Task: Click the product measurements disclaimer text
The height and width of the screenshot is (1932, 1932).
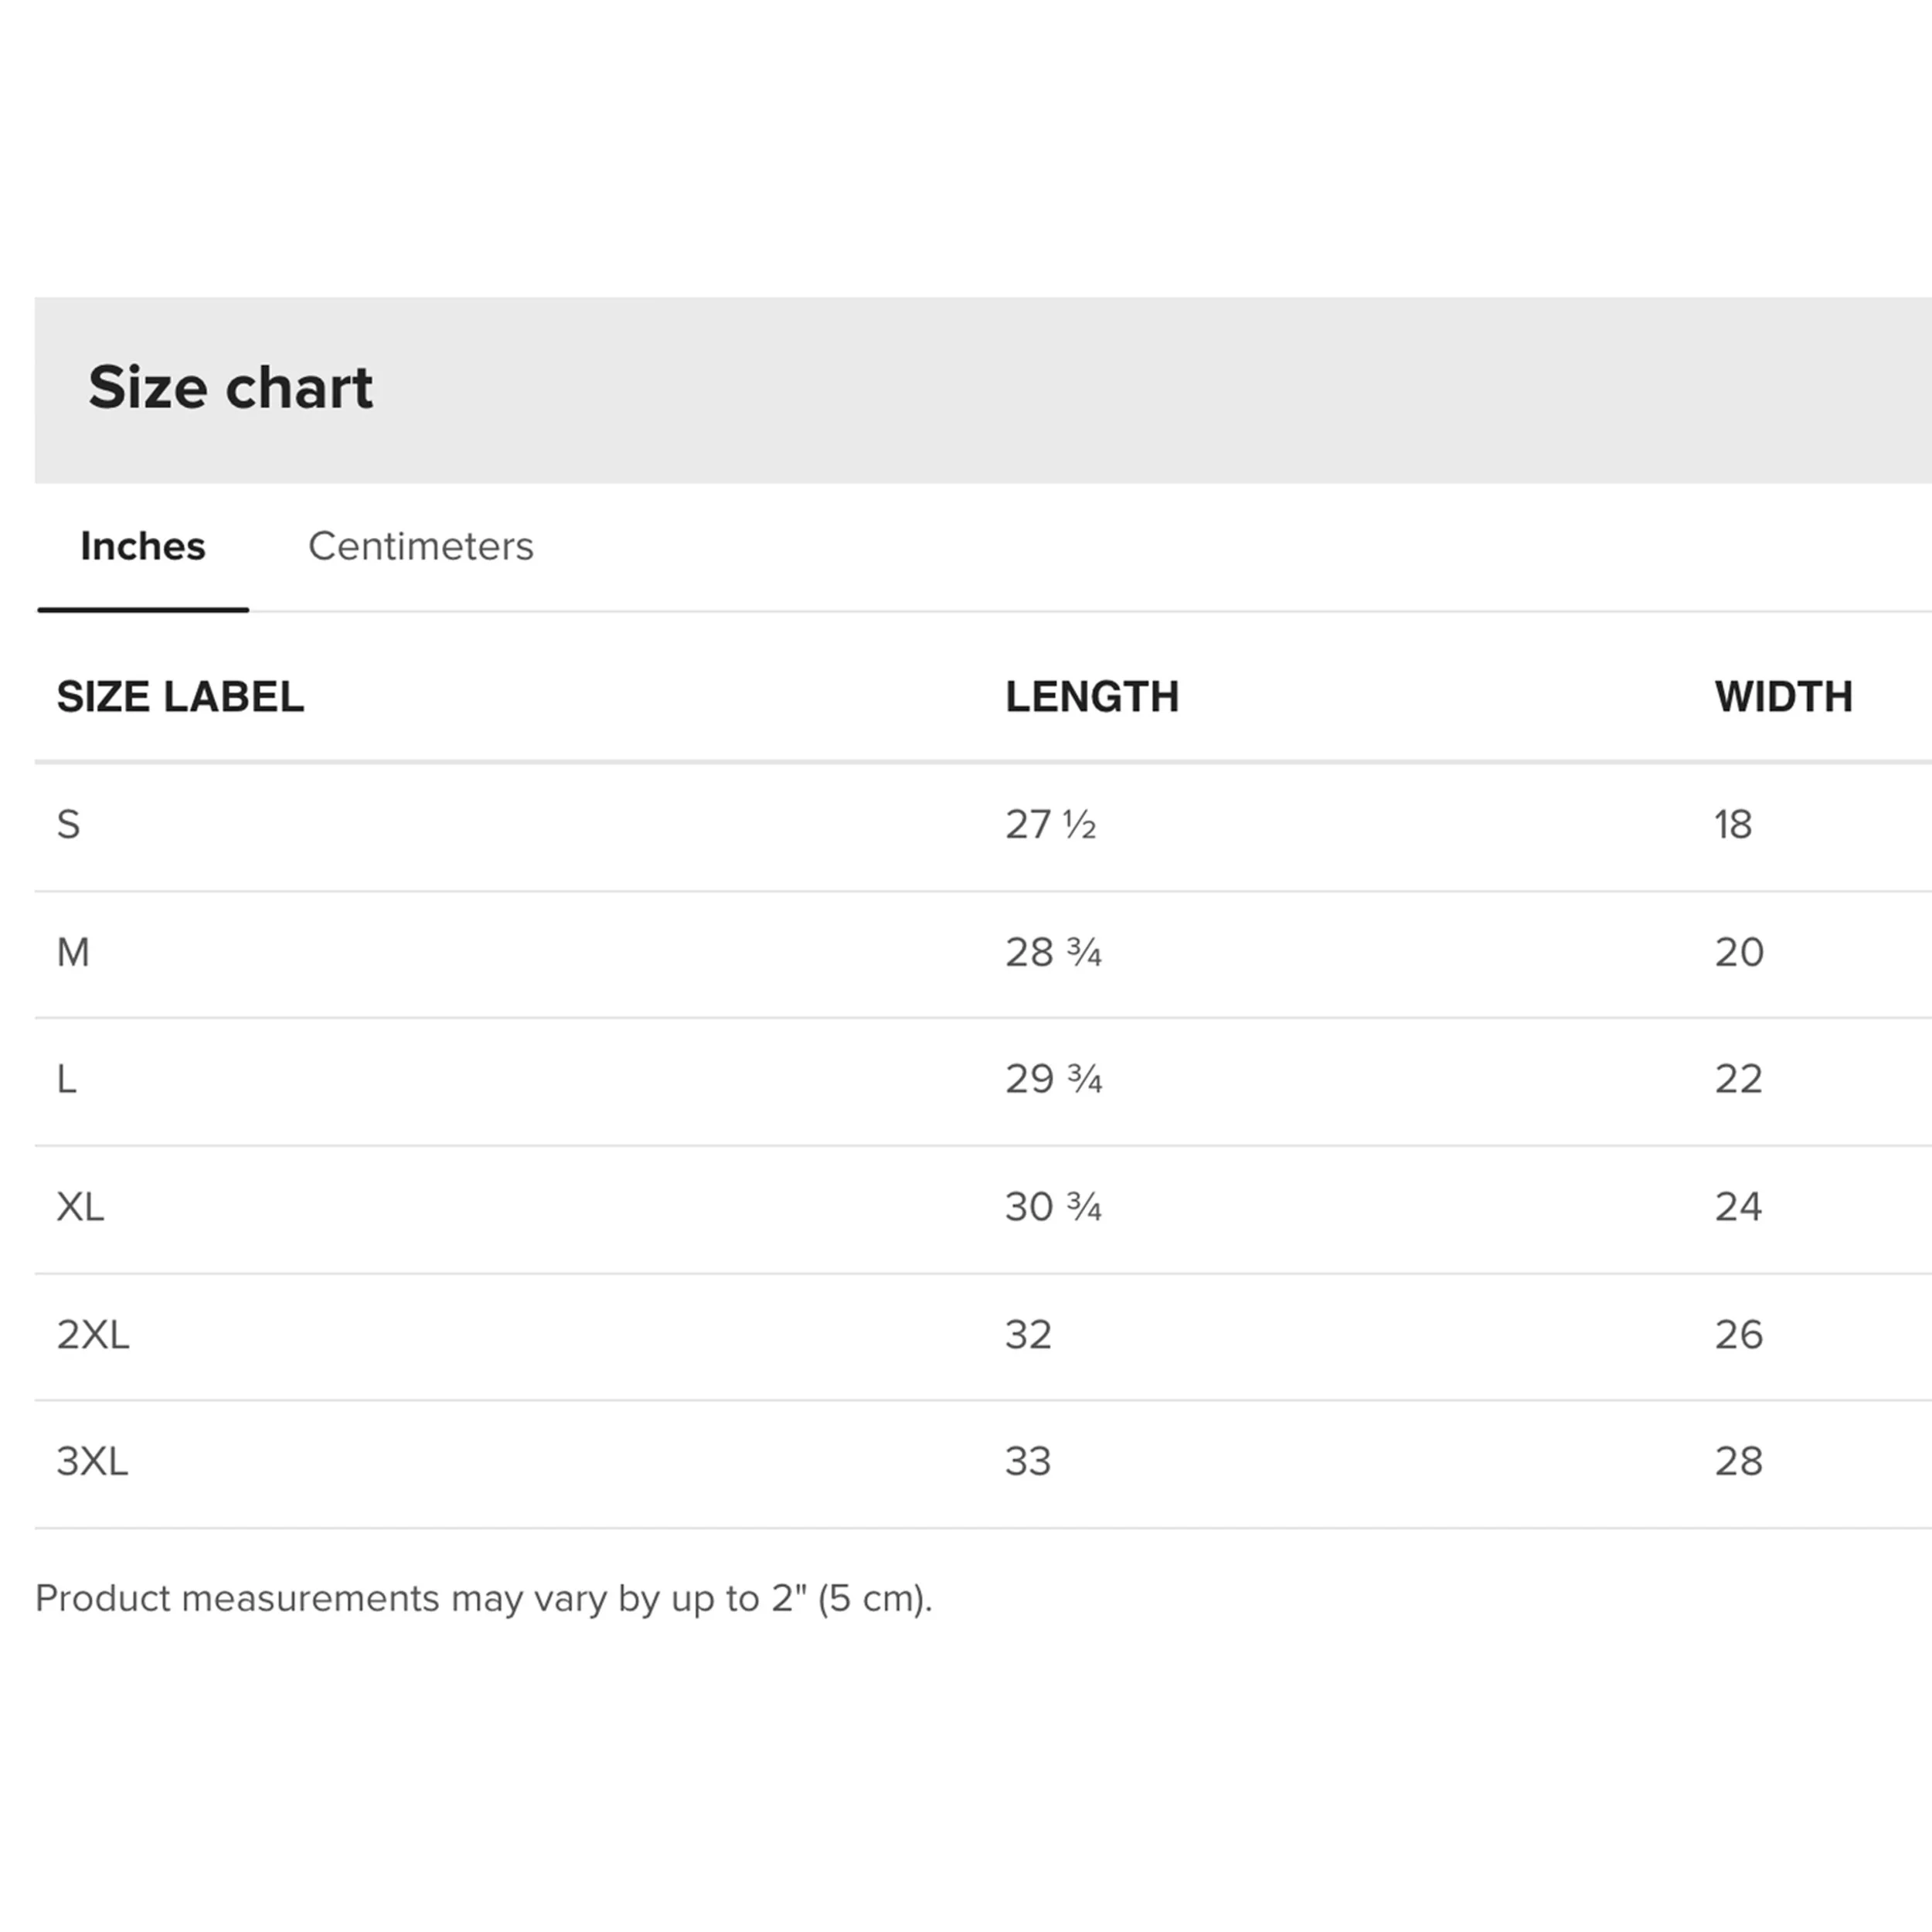Action: click(484, 1599)
